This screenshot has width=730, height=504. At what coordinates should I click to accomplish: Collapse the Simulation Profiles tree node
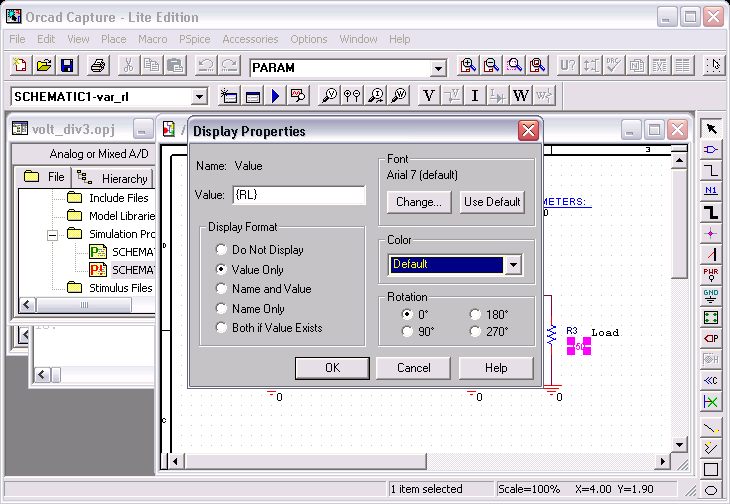(53, 235)
